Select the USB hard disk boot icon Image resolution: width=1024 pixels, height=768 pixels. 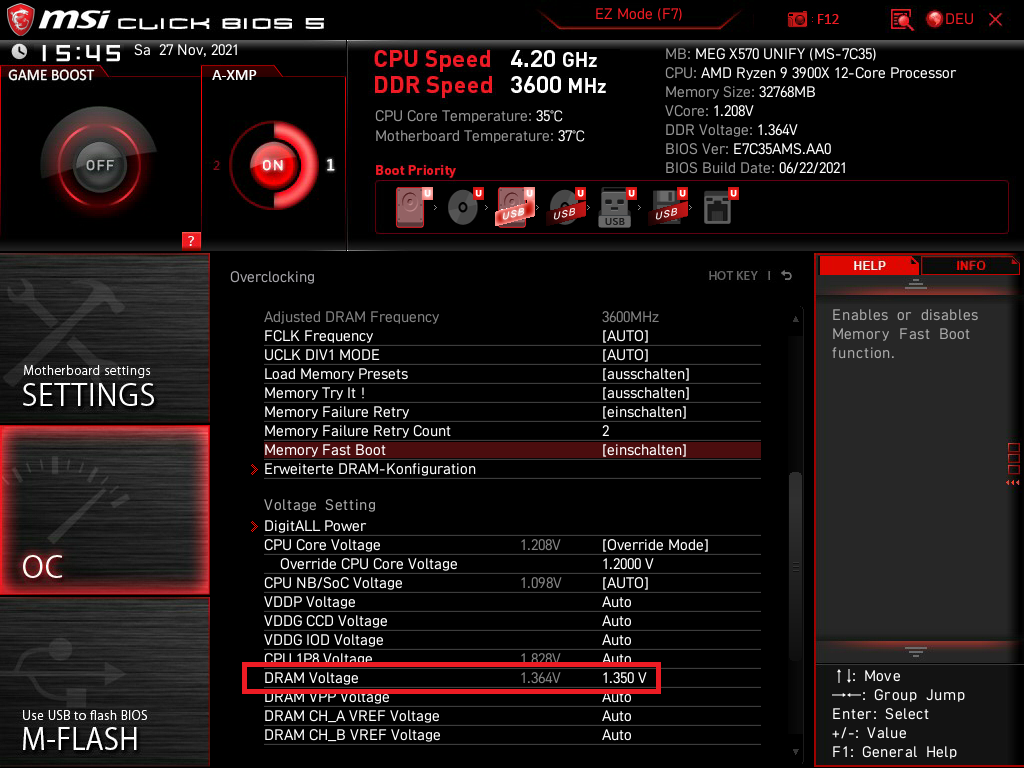516,207
